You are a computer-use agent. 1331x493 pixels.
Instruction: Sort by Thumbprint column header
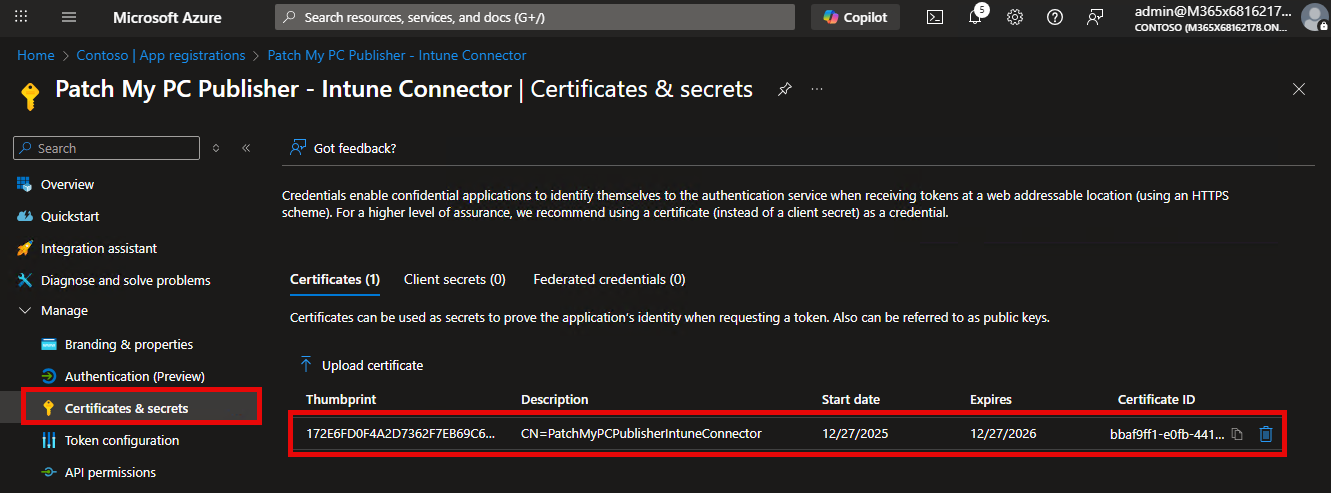coord(341,399)
